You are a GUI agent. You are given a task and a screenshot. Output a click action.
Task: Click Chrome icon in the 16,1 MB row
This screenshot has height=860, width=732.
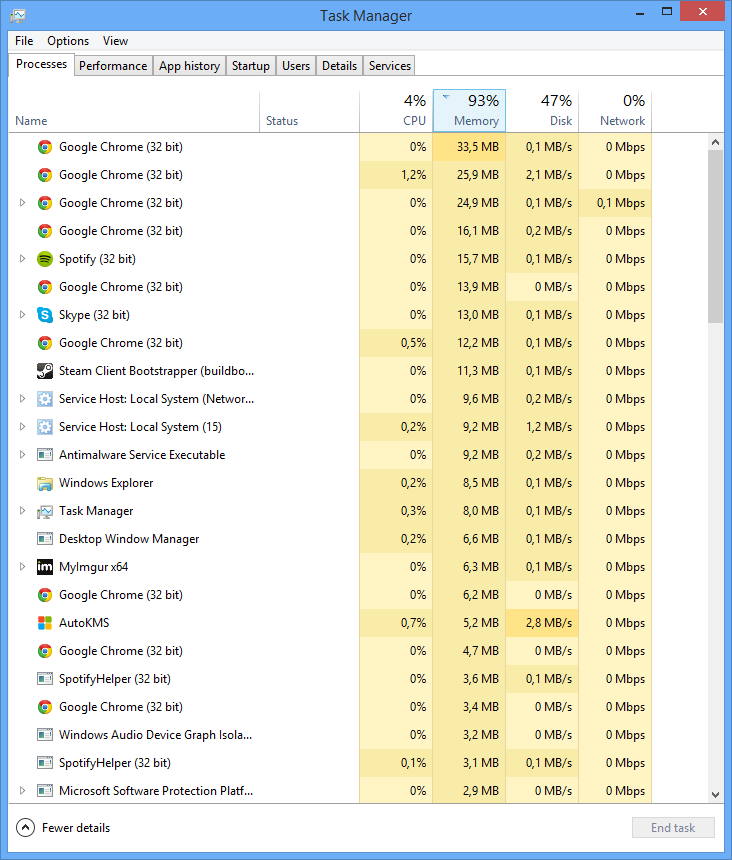[x=44, y=231]
